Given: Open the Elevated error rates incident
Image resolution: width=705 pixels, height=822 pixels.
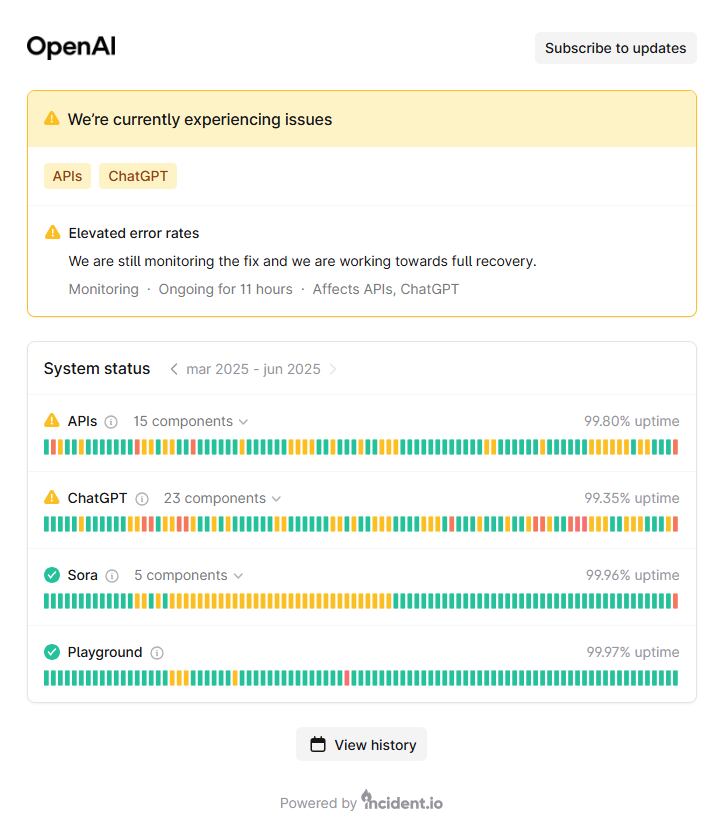Looking at the screenshot, I should [134, 233].
